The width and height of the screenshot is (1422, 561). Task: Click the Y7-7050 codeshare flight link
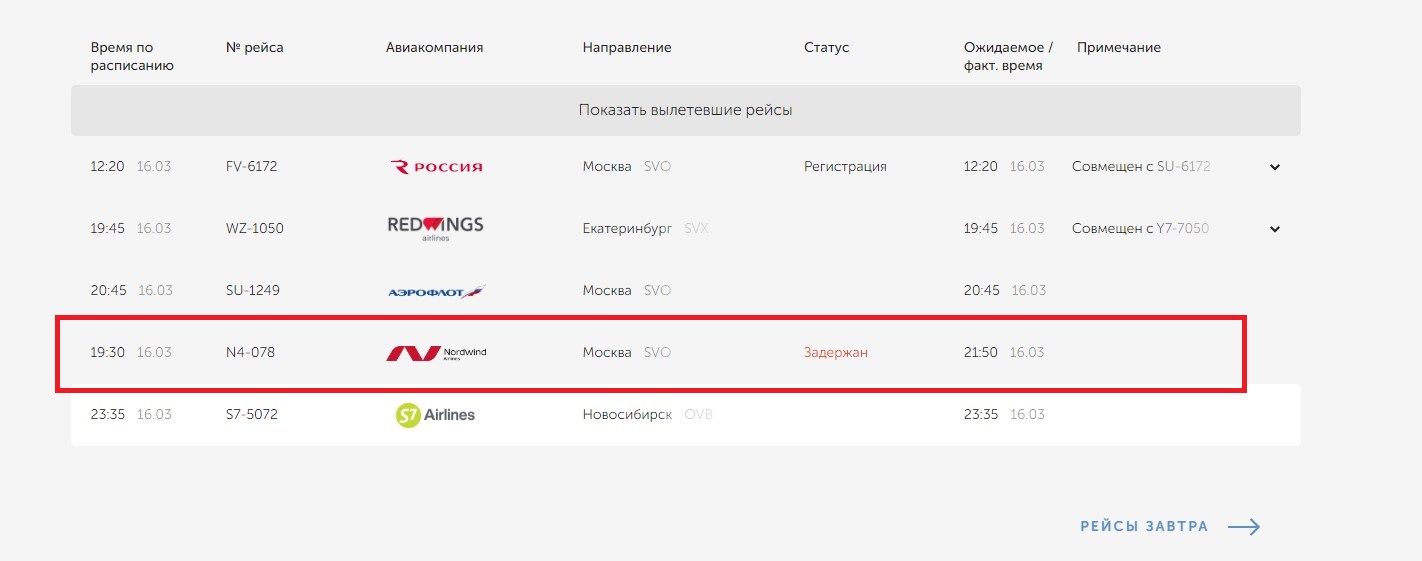pyautogui.click(x=1182, y=228)
